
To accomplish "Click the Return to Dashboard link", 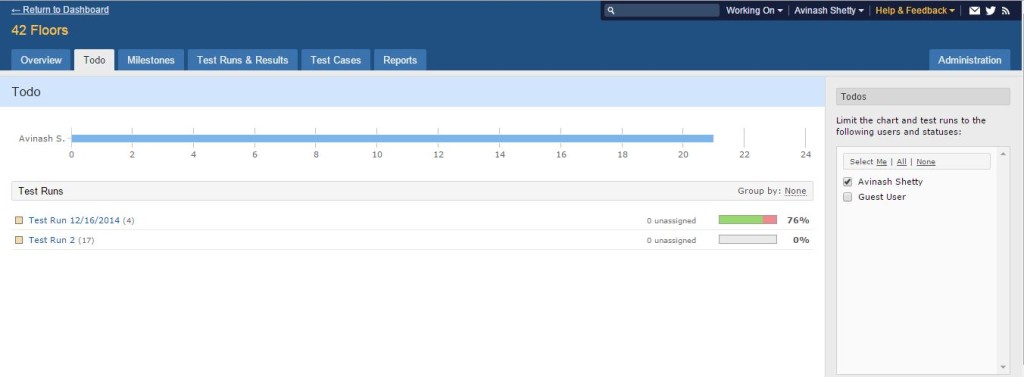I will (60, 10).
